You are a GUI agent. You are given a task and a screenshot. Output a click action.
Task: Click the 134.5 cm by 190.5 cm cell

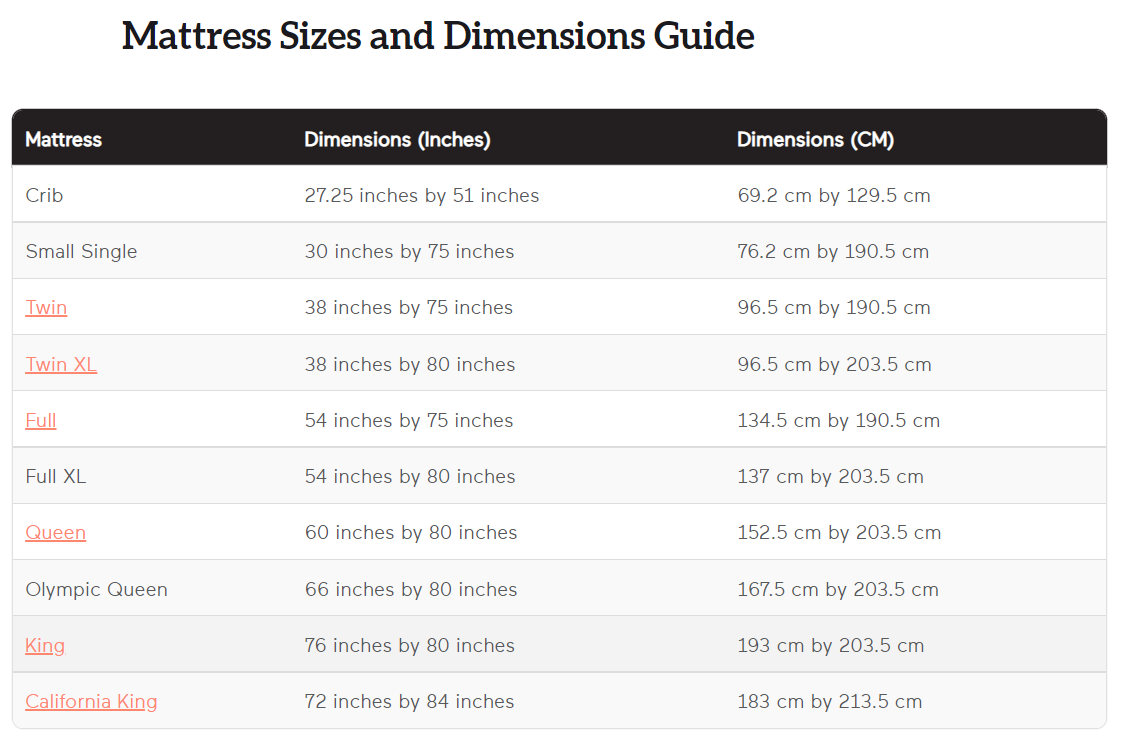[x=839, y=420]
